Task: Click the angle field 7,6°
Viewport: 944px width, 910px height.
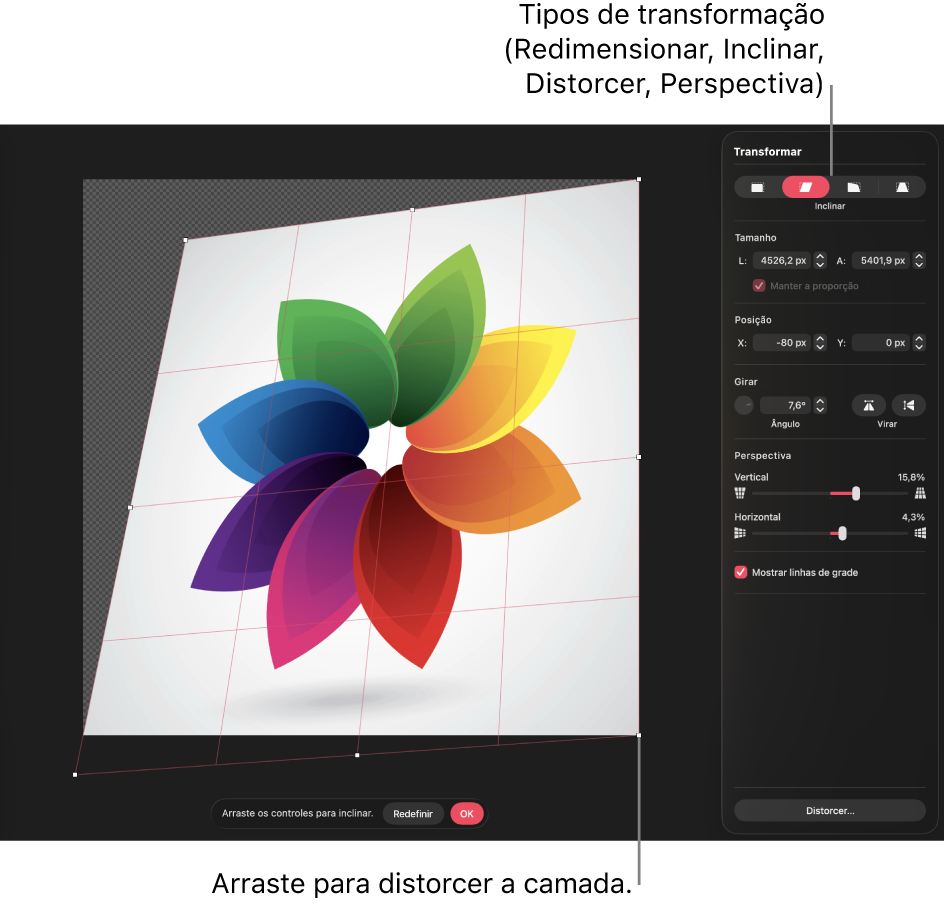Action: tap(786, 406)
